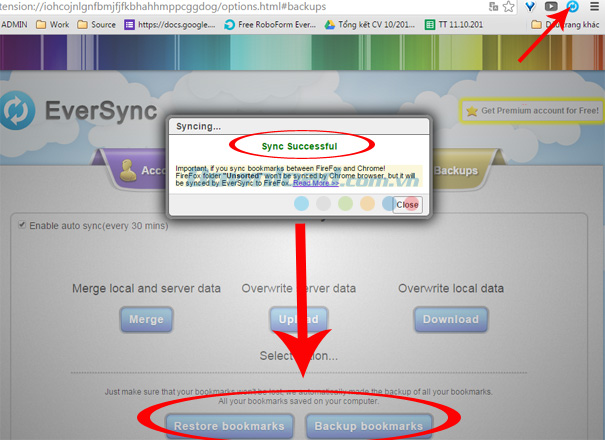Open the TT 11.10.201 spreadsheet bookmark
605x440 pixels.
point(454,25)
